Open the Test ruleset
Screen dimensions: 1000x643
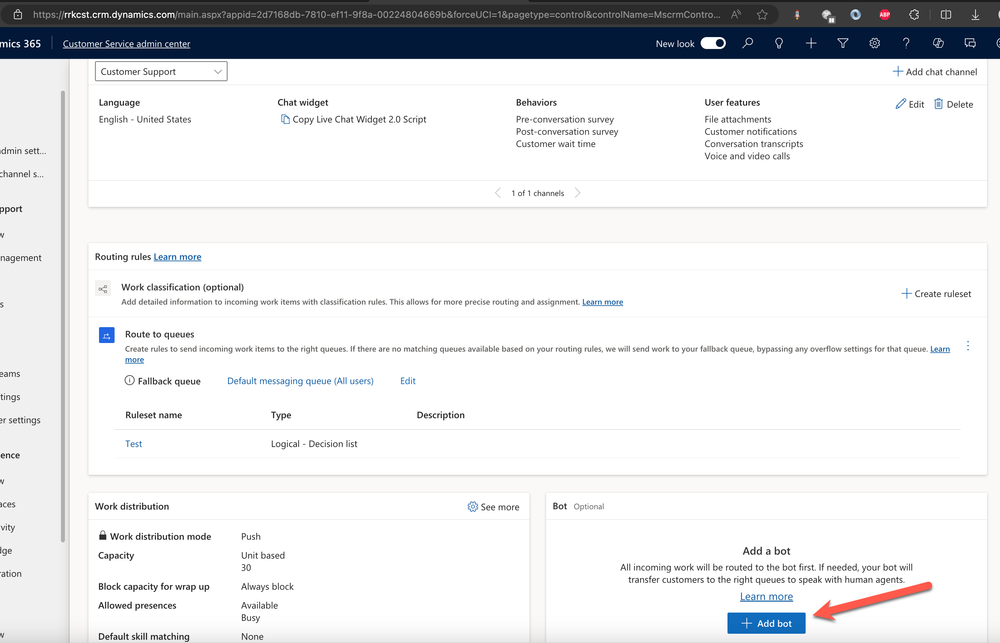click(x=133, y=443)
